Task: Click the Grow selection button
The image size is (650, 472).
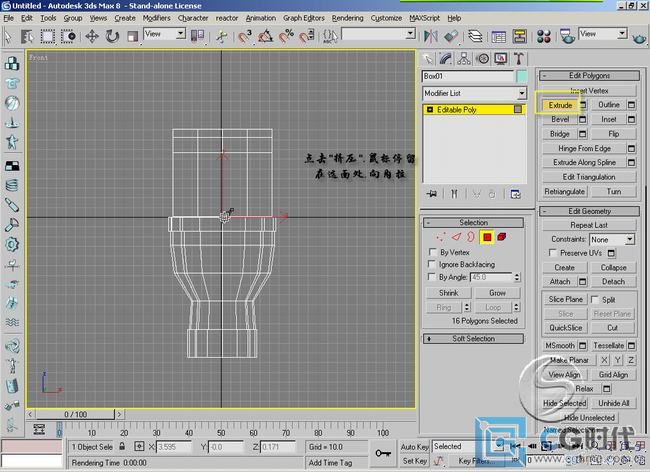Action: (497, 293)
